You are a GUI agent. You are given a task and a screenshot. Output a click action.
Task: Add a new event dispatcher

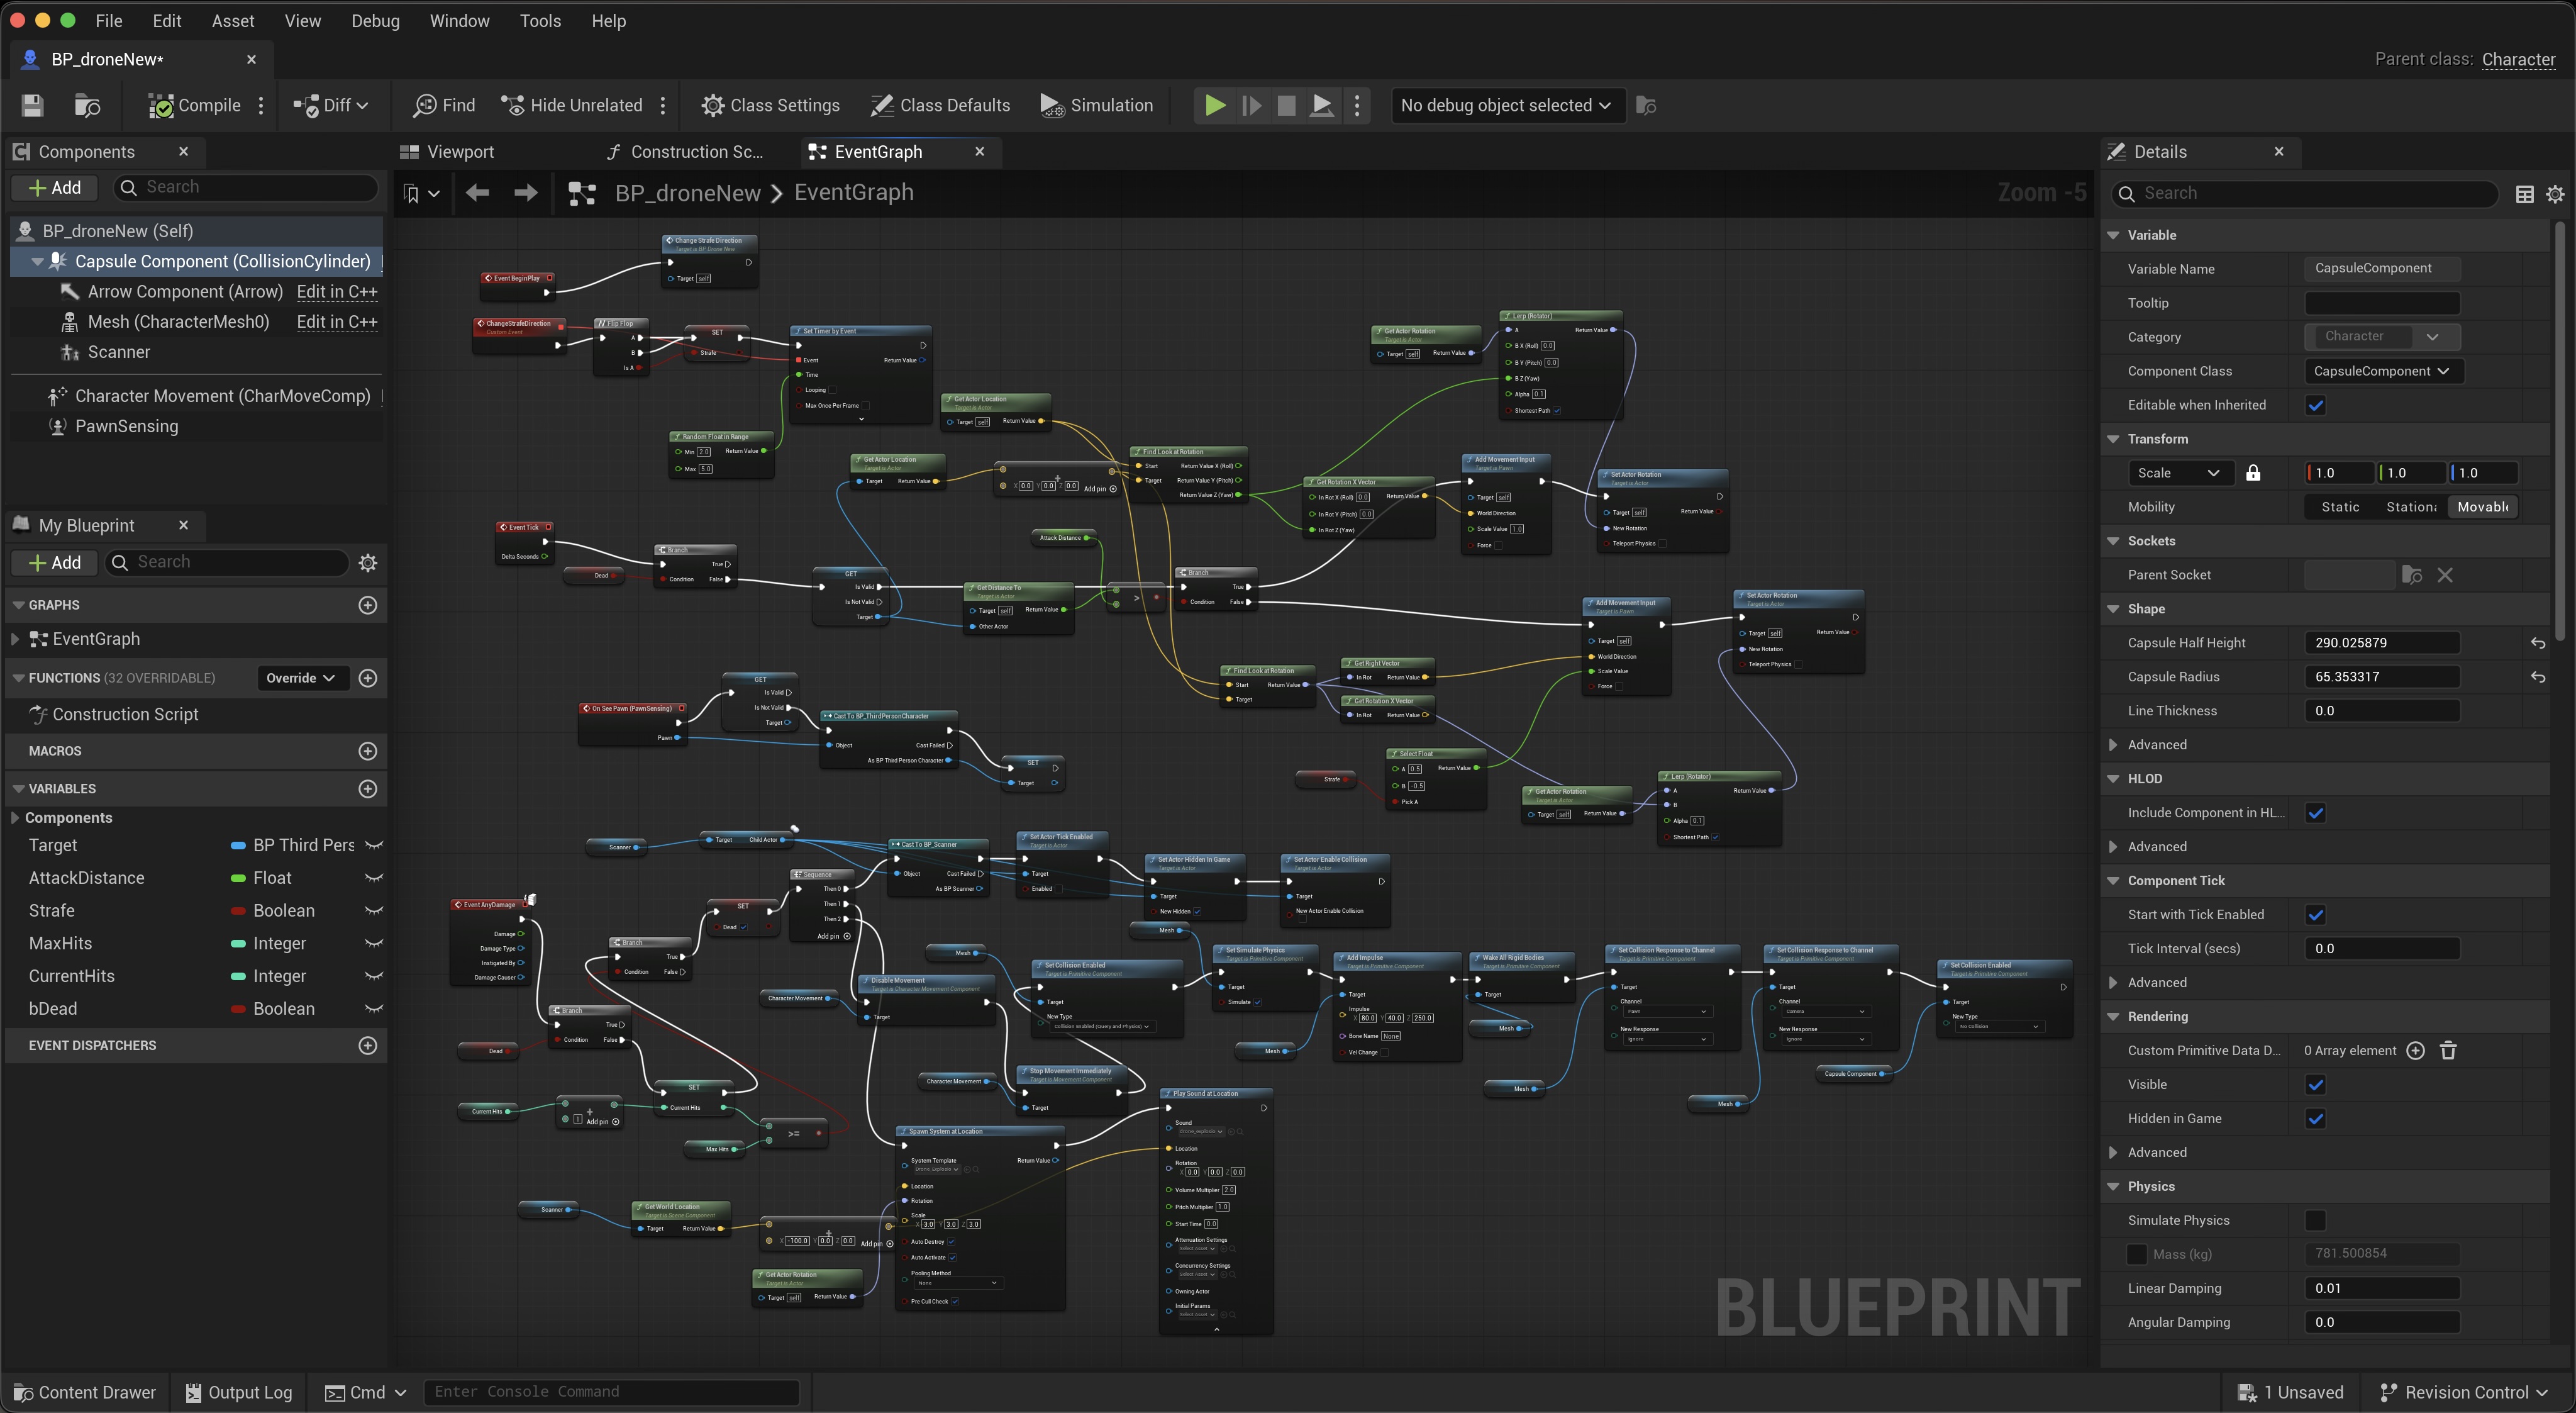(368, 1045)
